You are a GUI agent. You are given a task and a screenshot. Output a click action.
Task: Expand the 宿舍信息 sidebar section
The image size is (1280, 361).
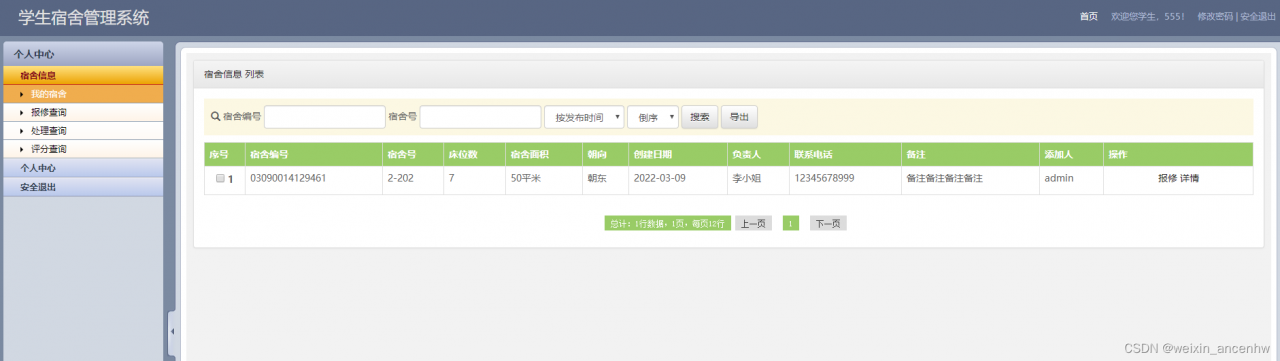[83, 75]
